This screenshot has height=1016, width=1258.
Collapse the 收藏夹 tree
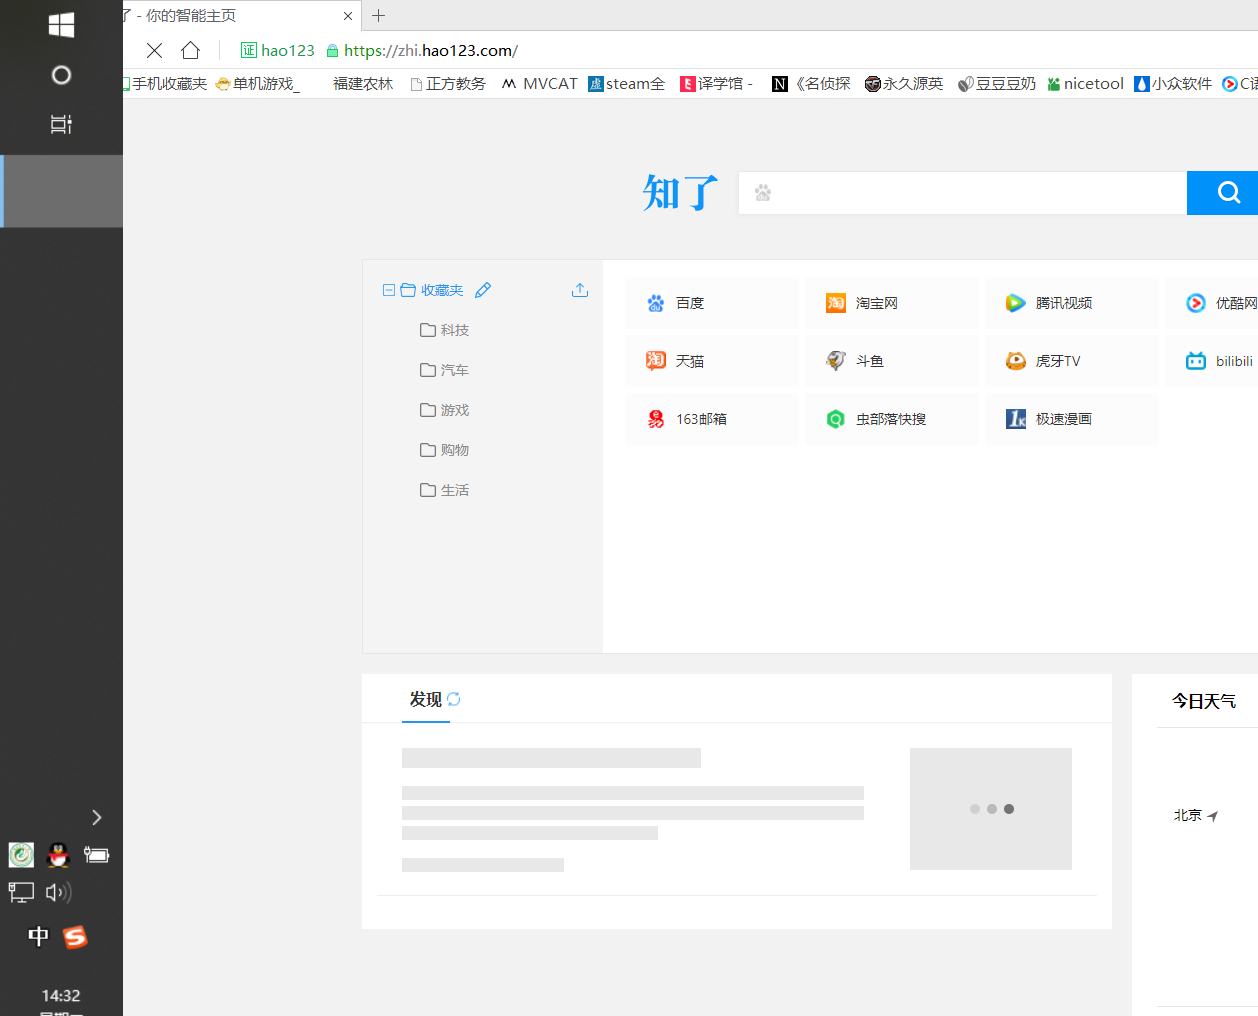pos(389,290)
